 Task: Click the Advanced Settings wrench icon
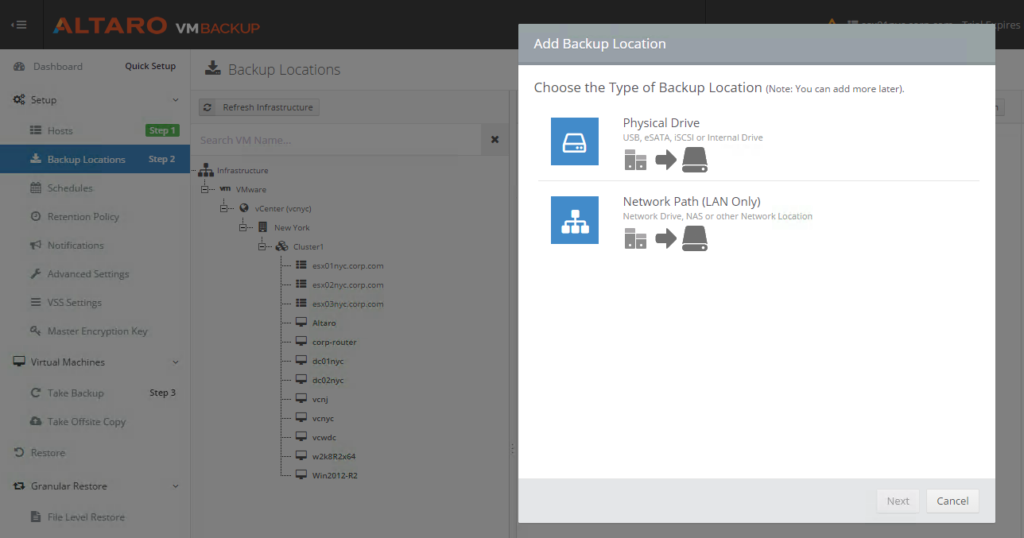35,274
